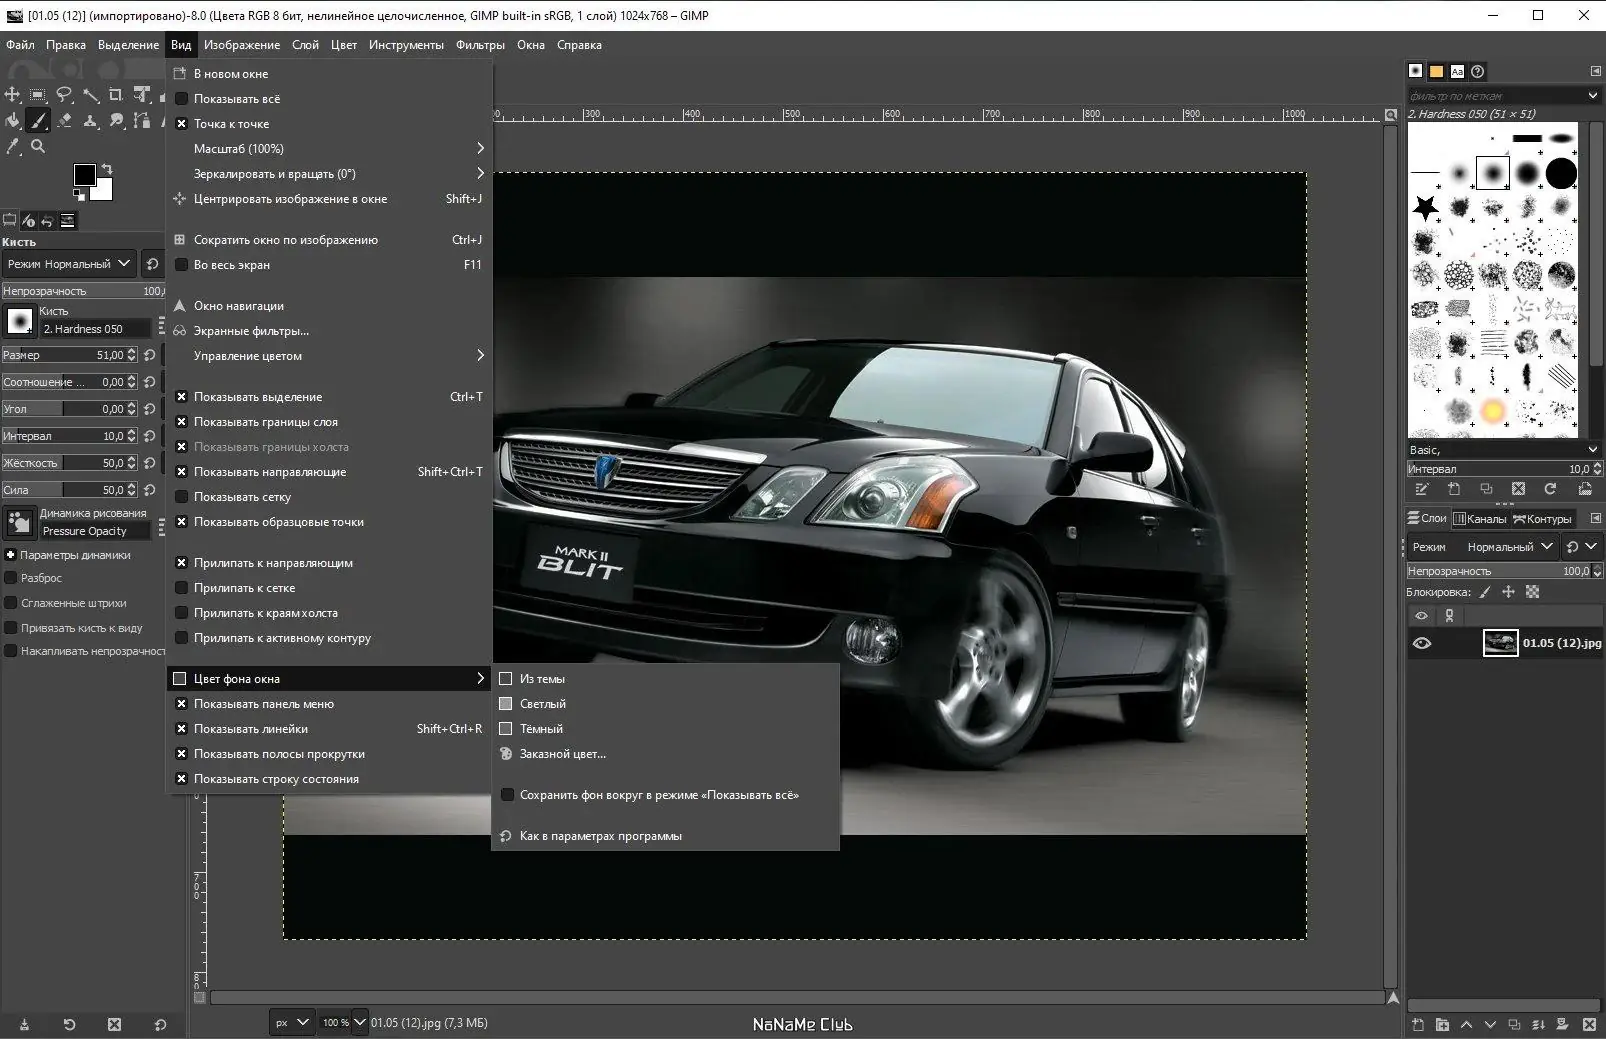Open the px units dropdown in status bar
Screen dimensions: 1606x1039
coord(291,1023)
